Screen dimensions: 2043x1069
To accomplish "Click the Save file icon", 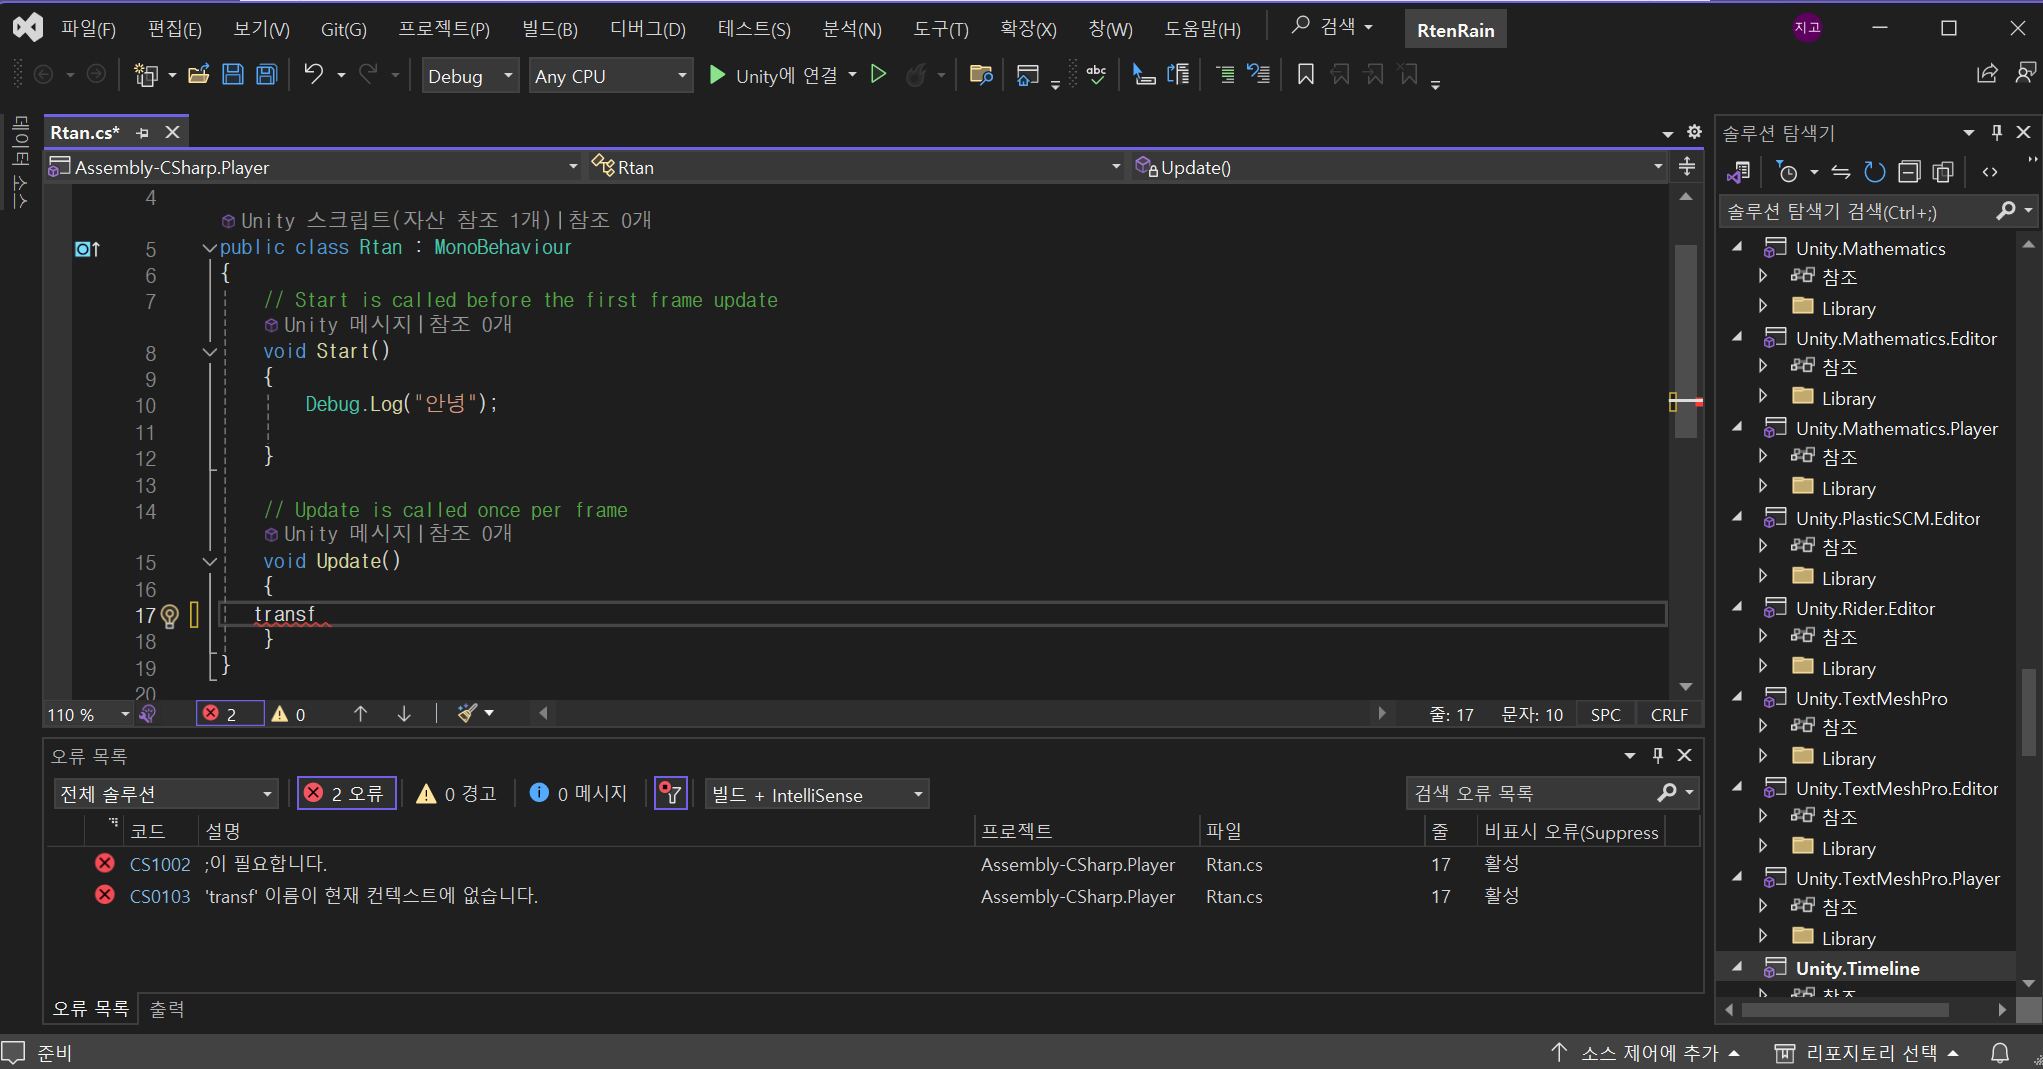I will coord(233,75).
